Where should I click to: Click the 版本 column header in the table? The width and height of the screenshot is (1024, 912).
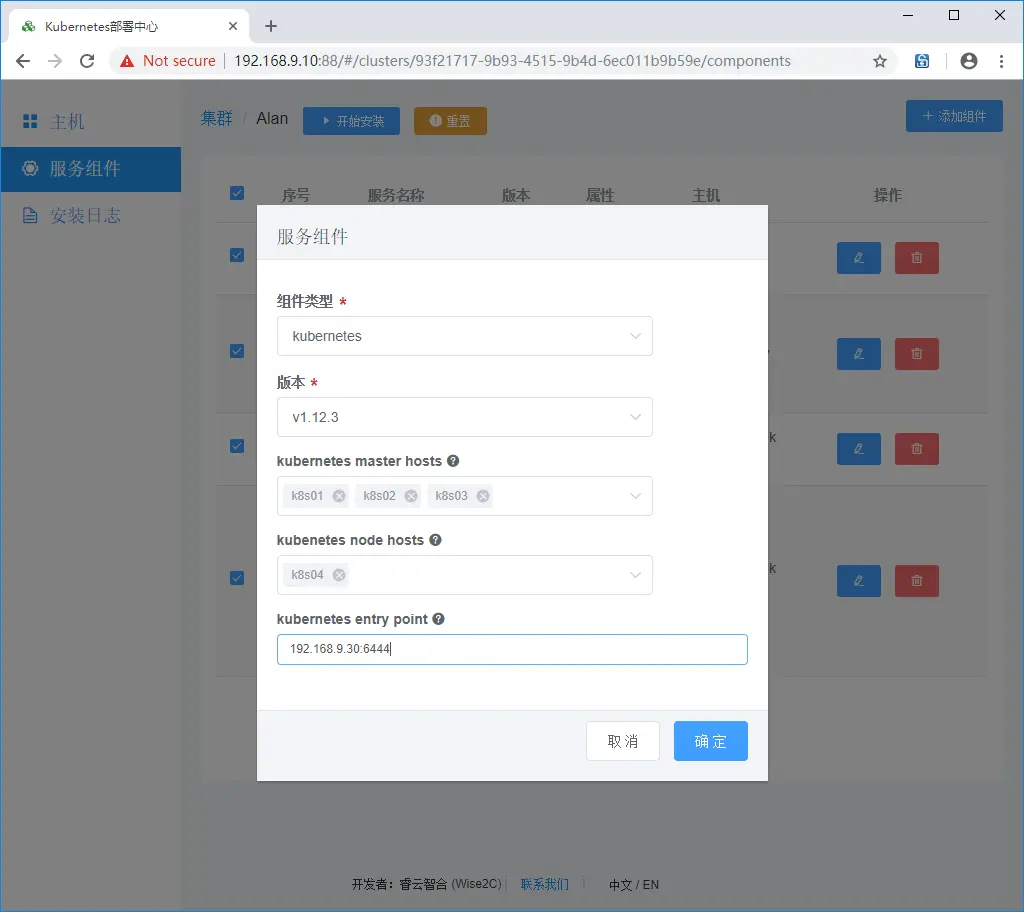(x=516, y=195)
